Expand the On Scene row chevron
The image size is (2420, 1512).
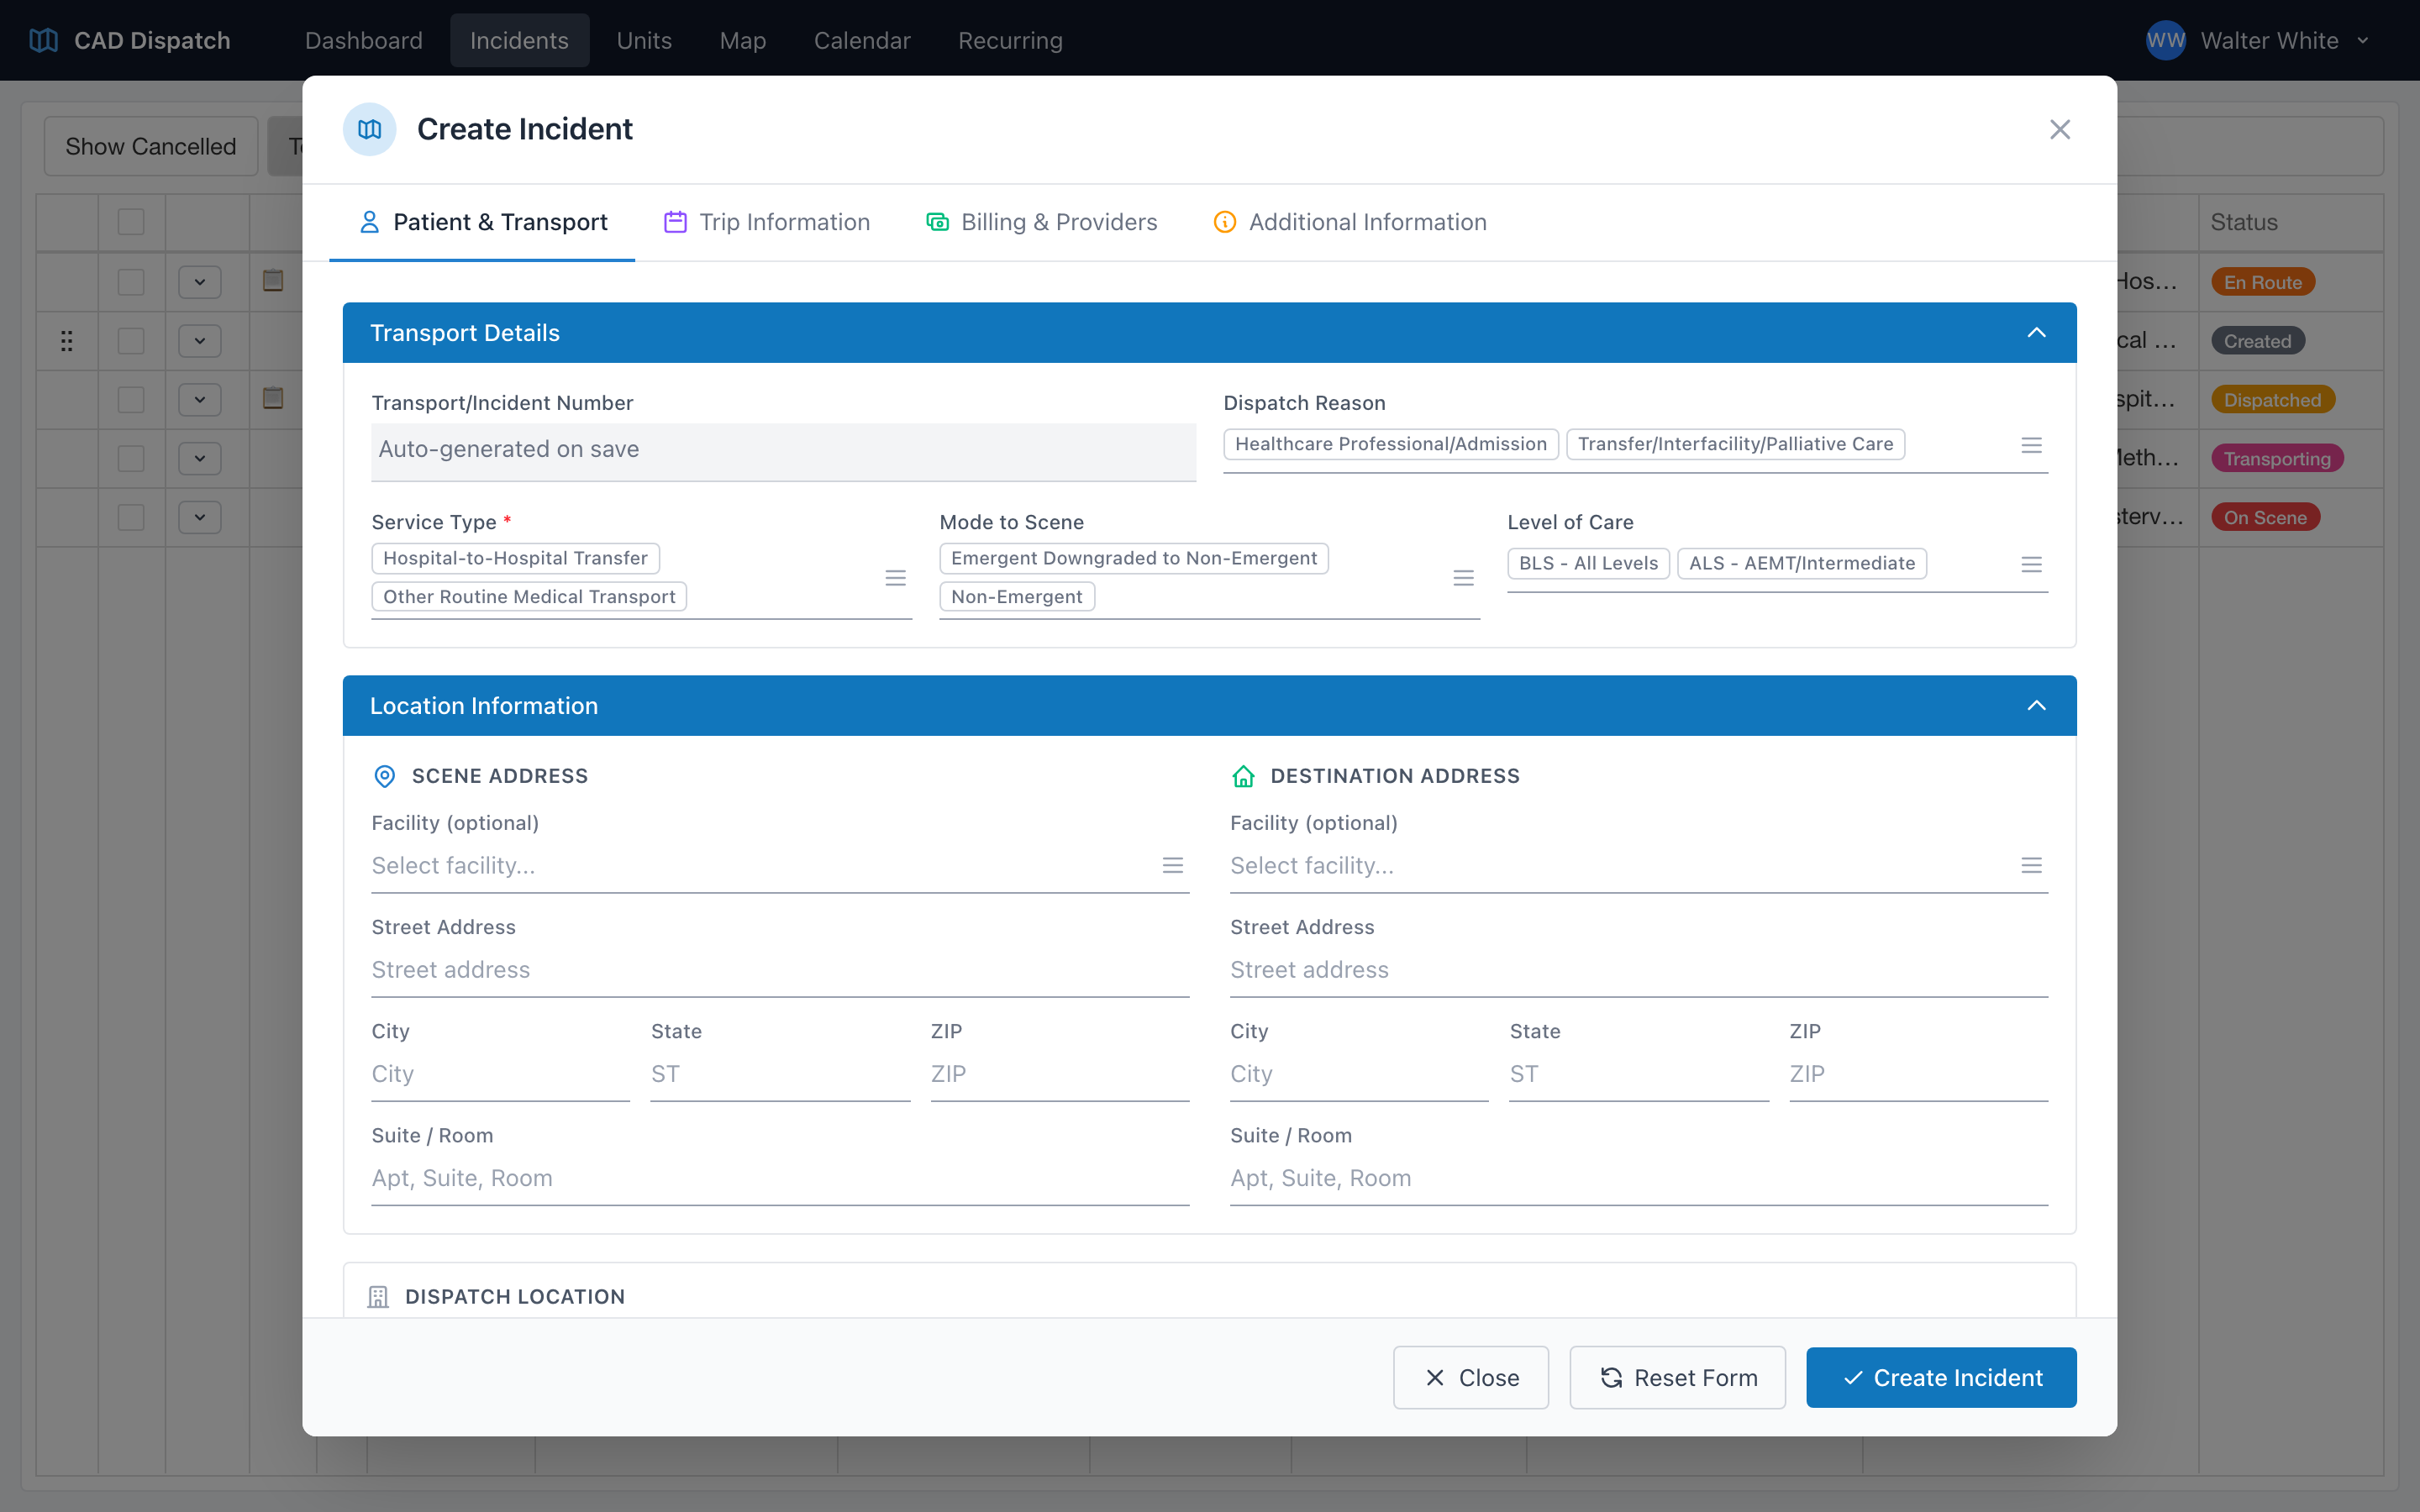[x=200, y=517]
